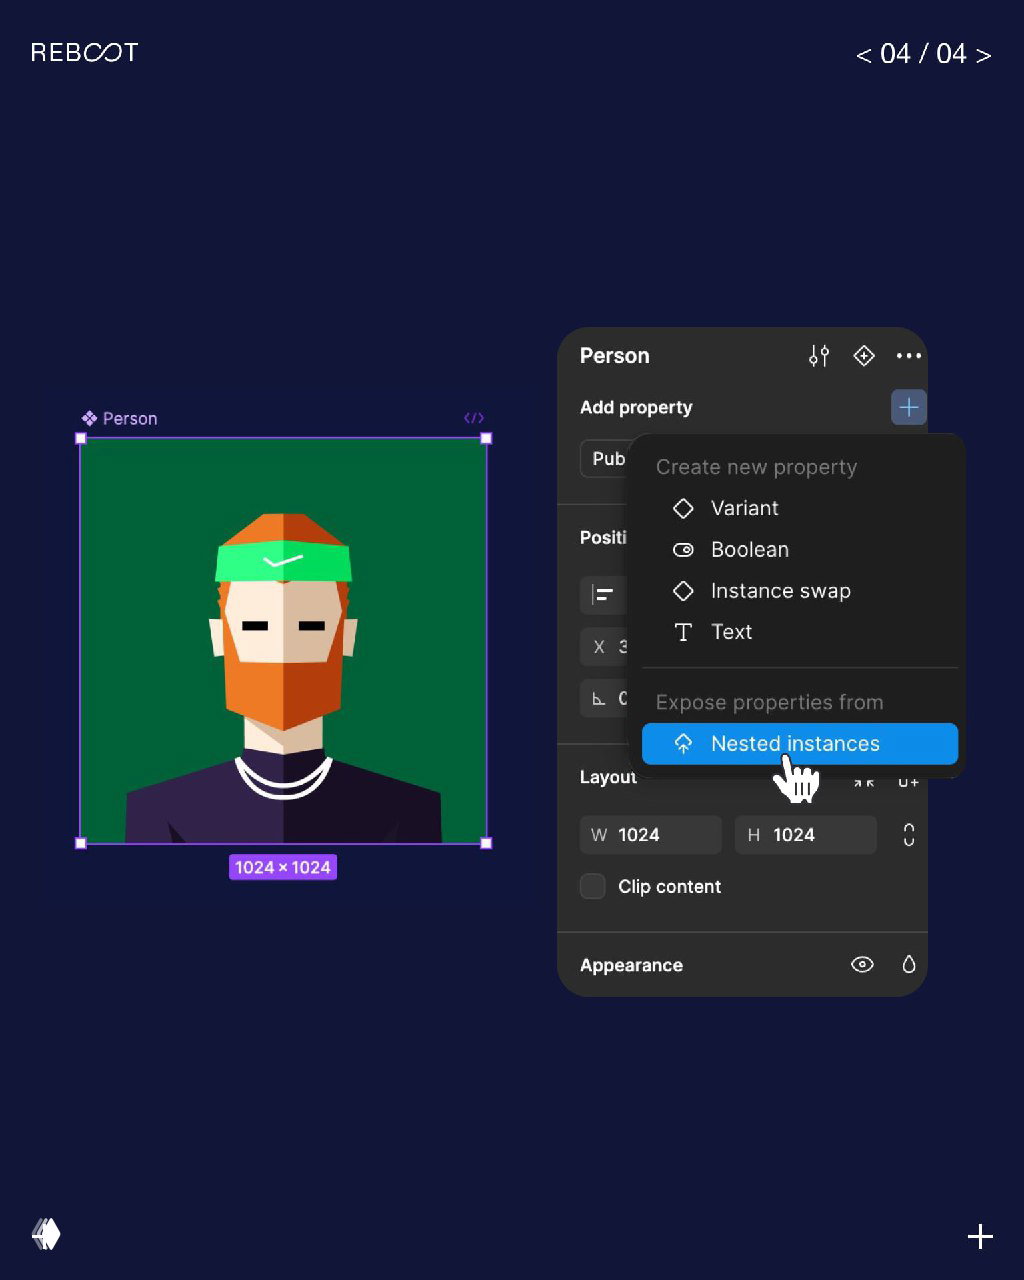The height and width of the screenshot is (1280, 1024).
Task: Click the Instance swap diamond icon
Action: [683, 591]
